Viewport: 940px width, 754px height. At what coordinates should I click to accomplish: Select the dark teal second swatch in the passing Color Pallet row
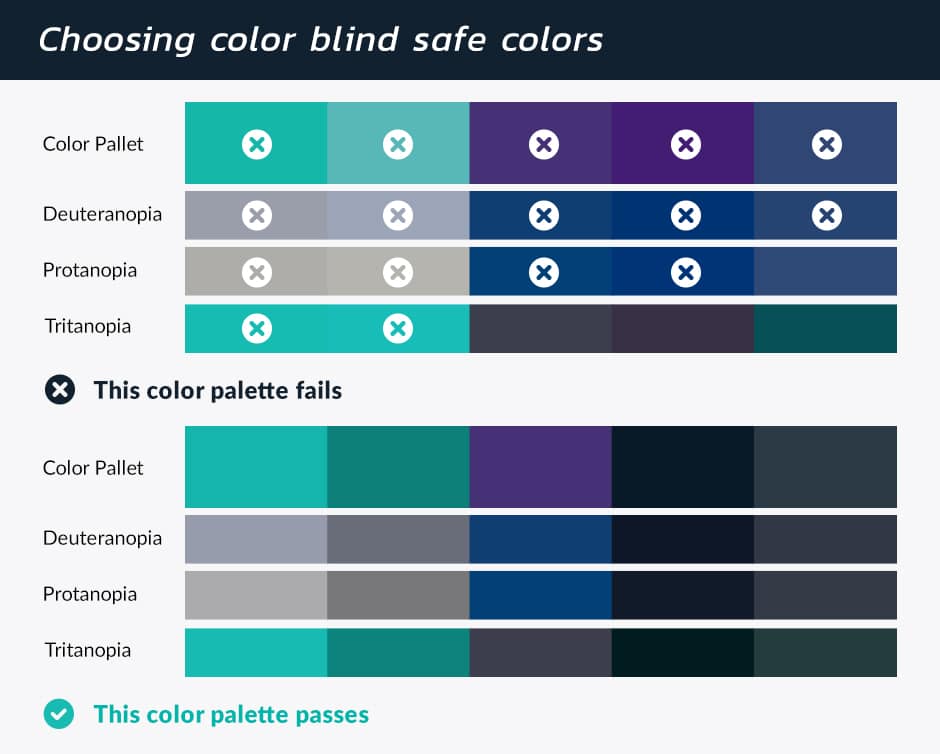[x=398, y=467]
